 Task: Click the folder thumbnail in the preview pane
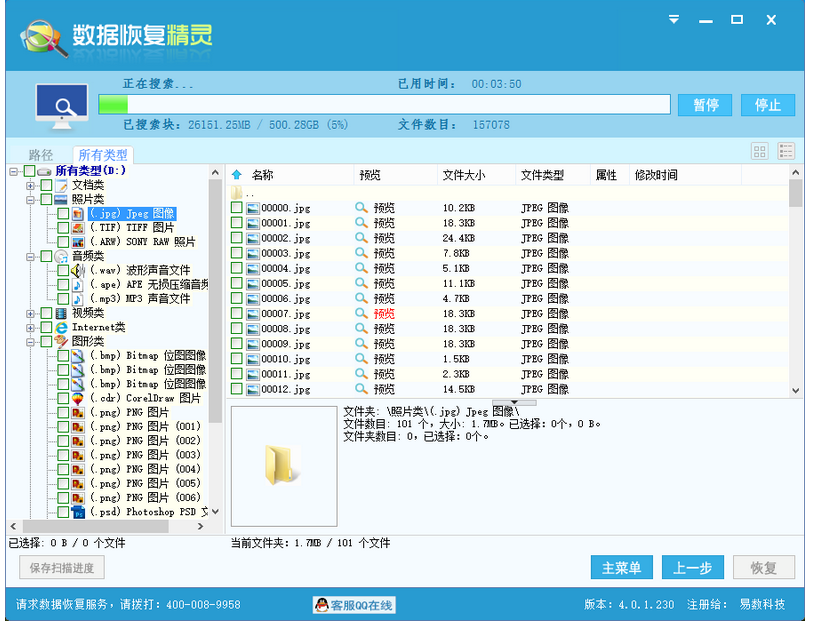click(x=283, y=462)
